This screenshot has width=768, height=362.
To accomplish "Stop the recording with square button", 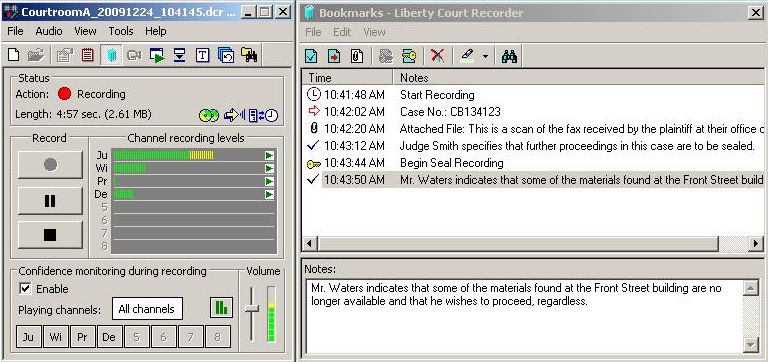I will pos(50,235).
